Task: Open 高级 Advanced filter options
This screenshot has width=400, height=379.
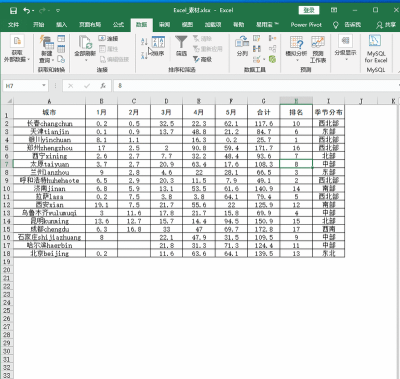Action: (x=203, y=59)
